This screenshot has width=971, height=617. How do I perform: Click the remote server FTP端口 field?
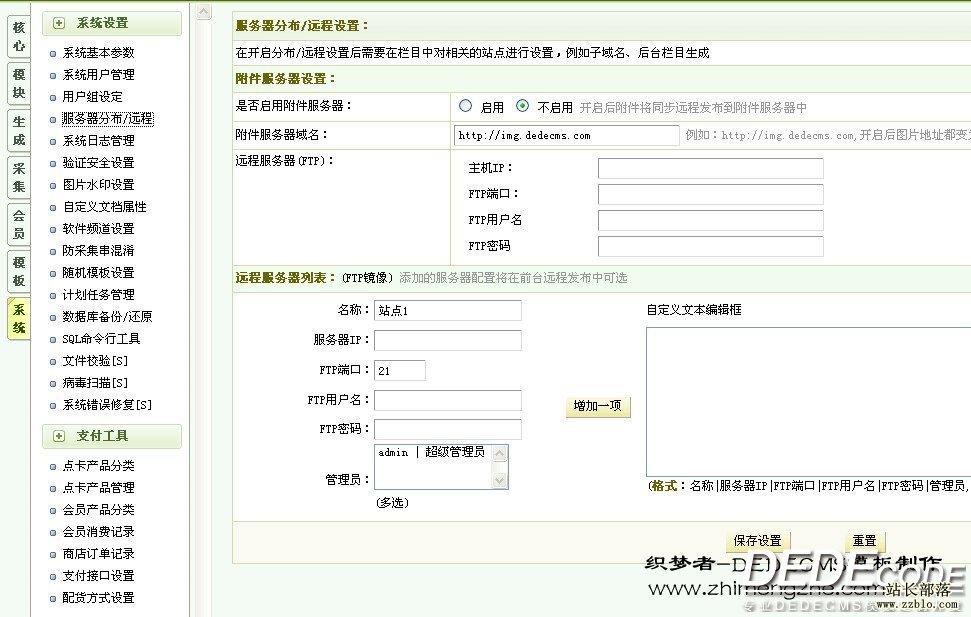710,195
